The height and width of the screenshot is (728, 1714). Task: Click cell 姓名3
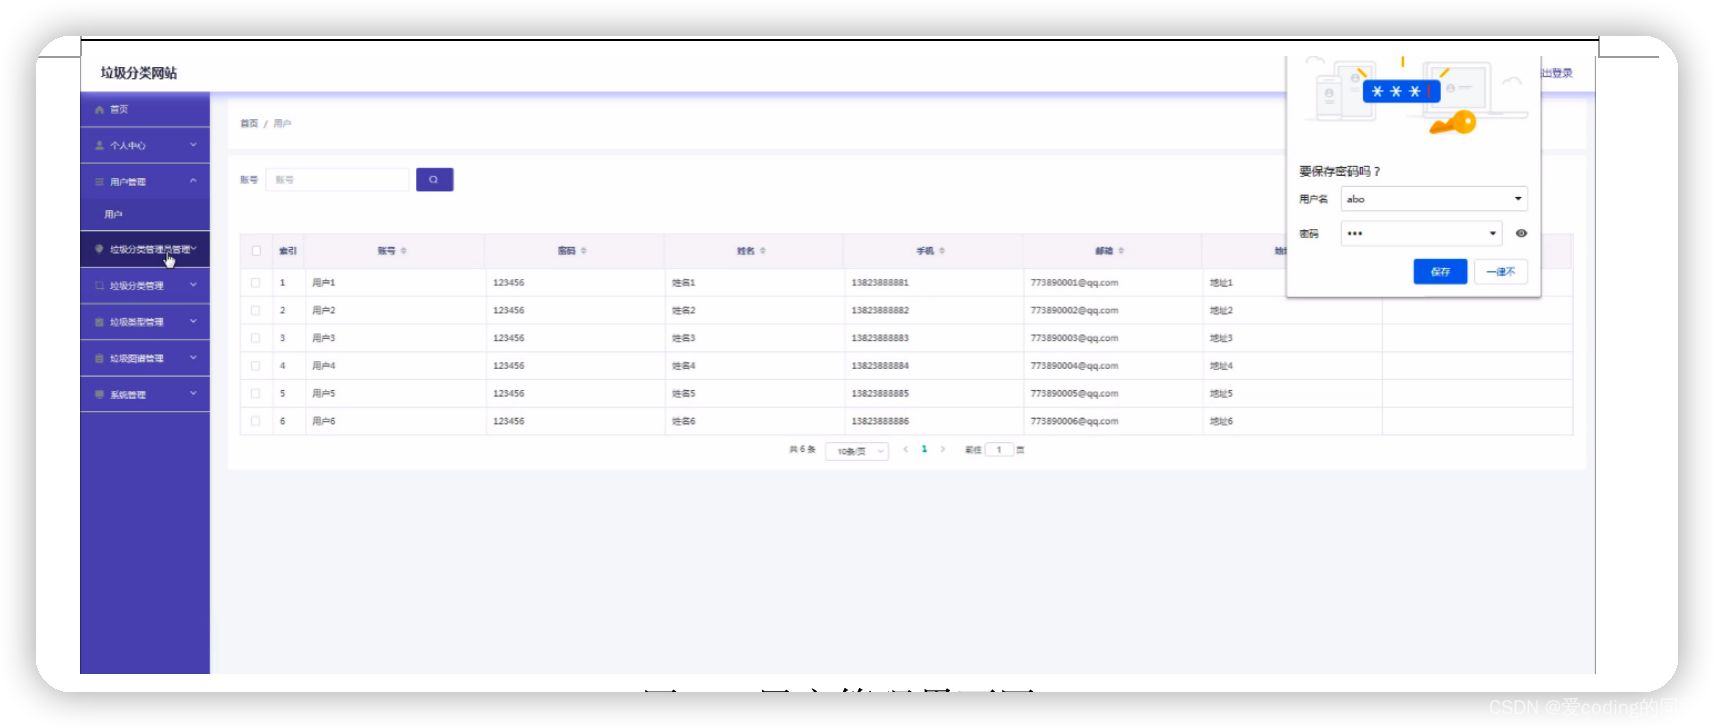coord(684,338)
